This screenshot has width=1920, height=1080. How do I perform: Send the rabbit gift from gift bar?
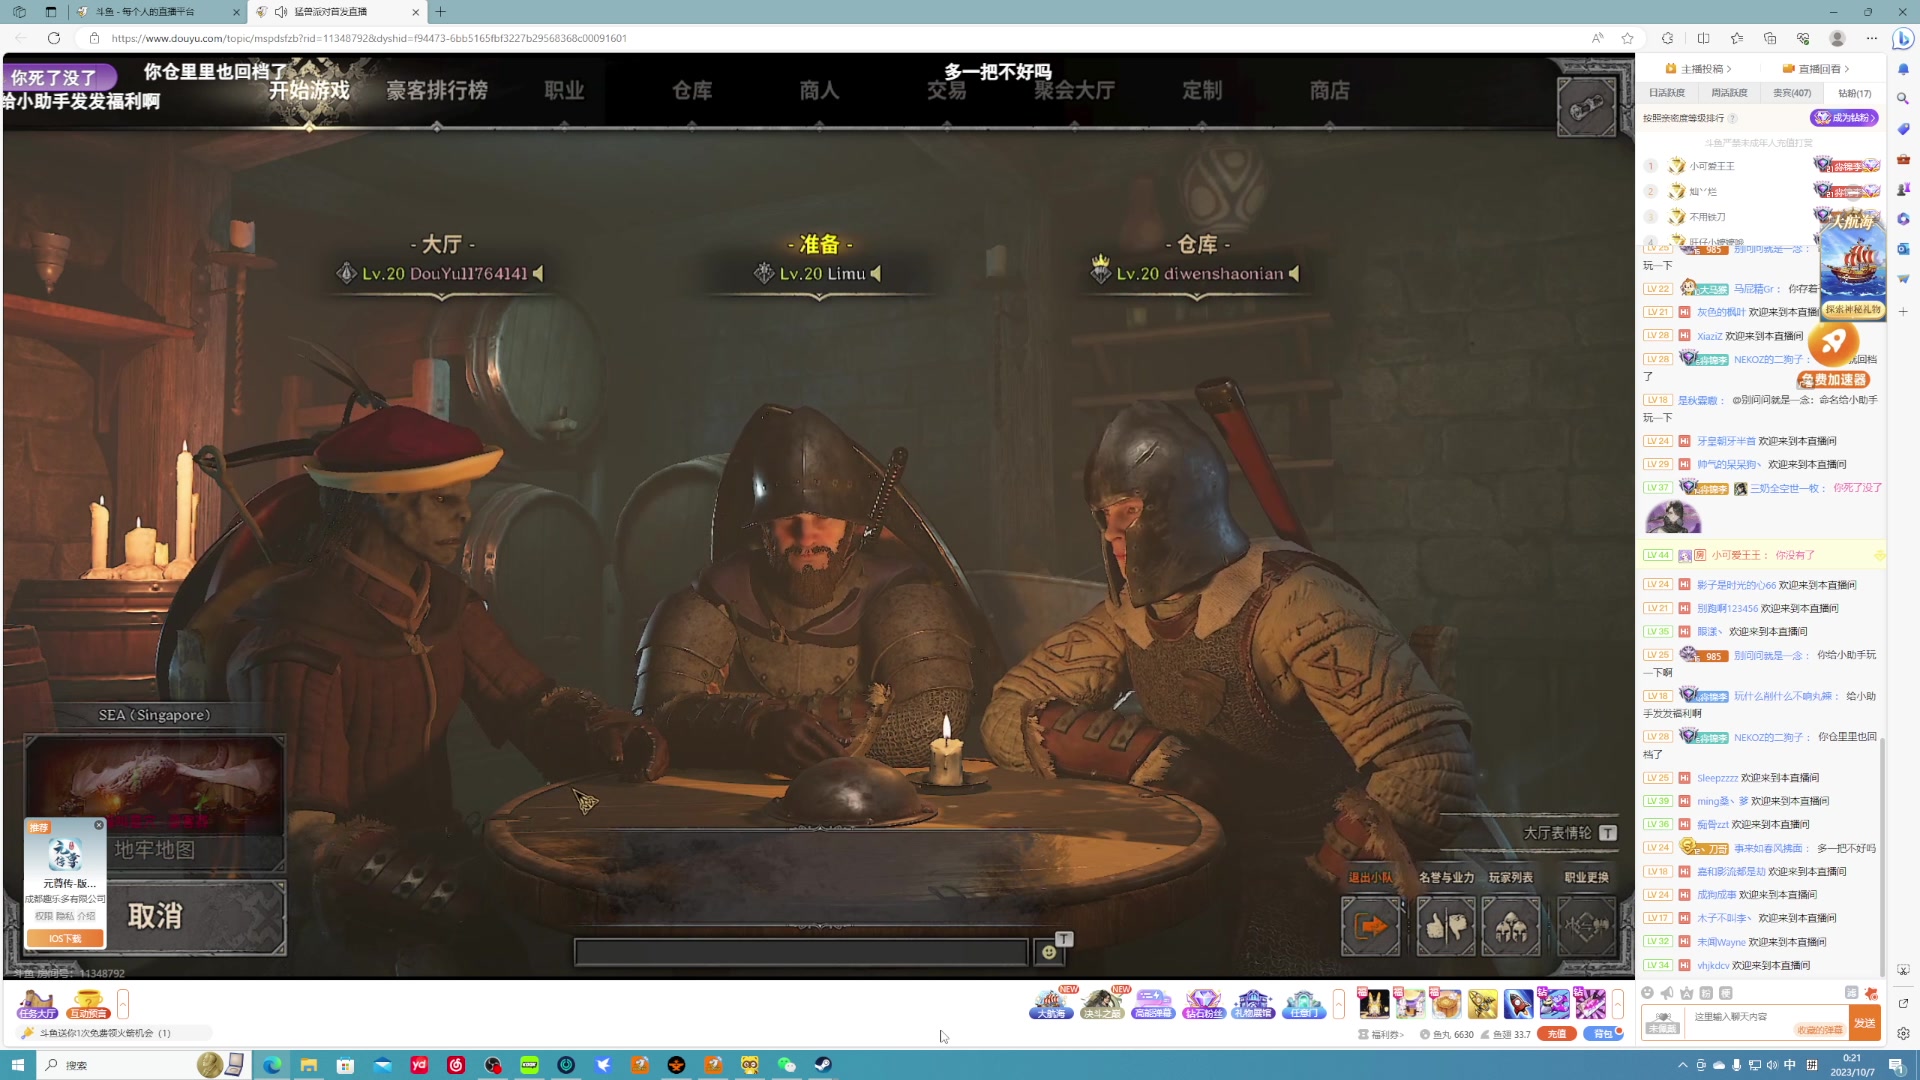click(x=1374, y=1003)
